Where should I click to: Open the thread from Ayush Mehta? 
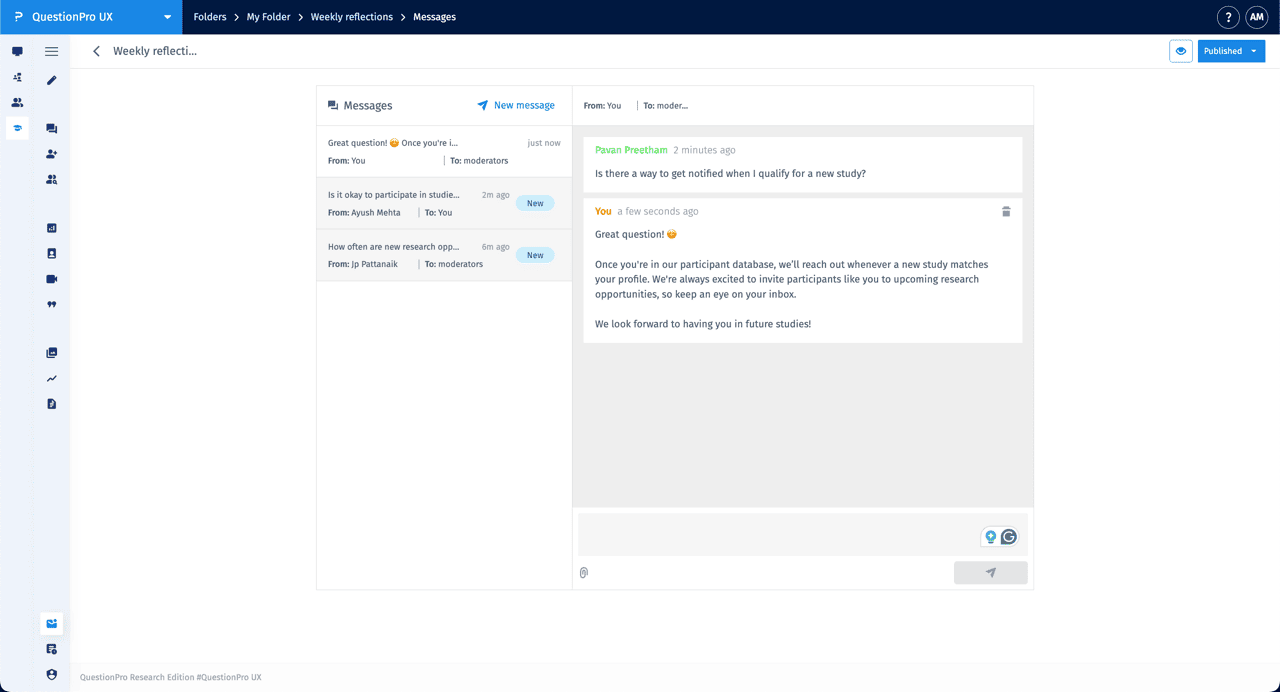click(x=444, y=203)
